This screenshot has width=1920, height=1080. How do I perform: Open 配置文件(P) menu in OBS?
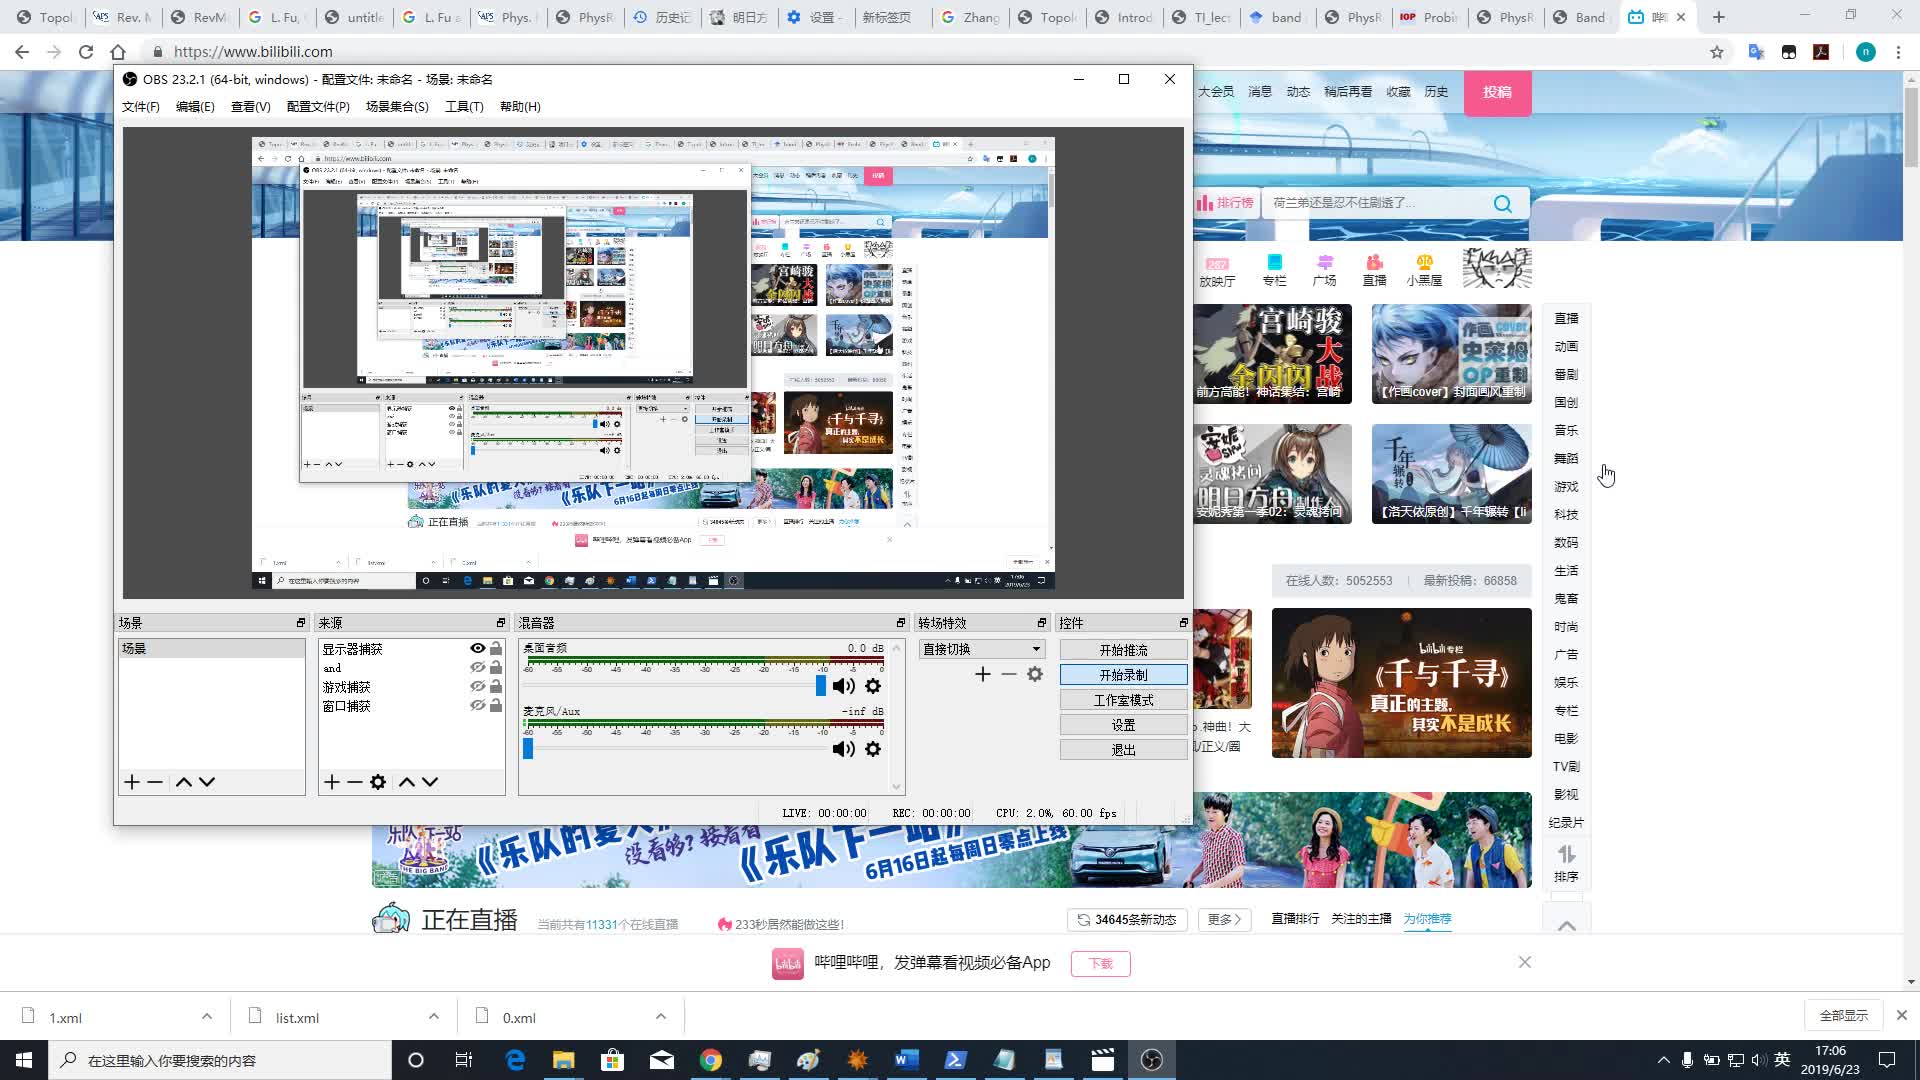tap(318, 107)
